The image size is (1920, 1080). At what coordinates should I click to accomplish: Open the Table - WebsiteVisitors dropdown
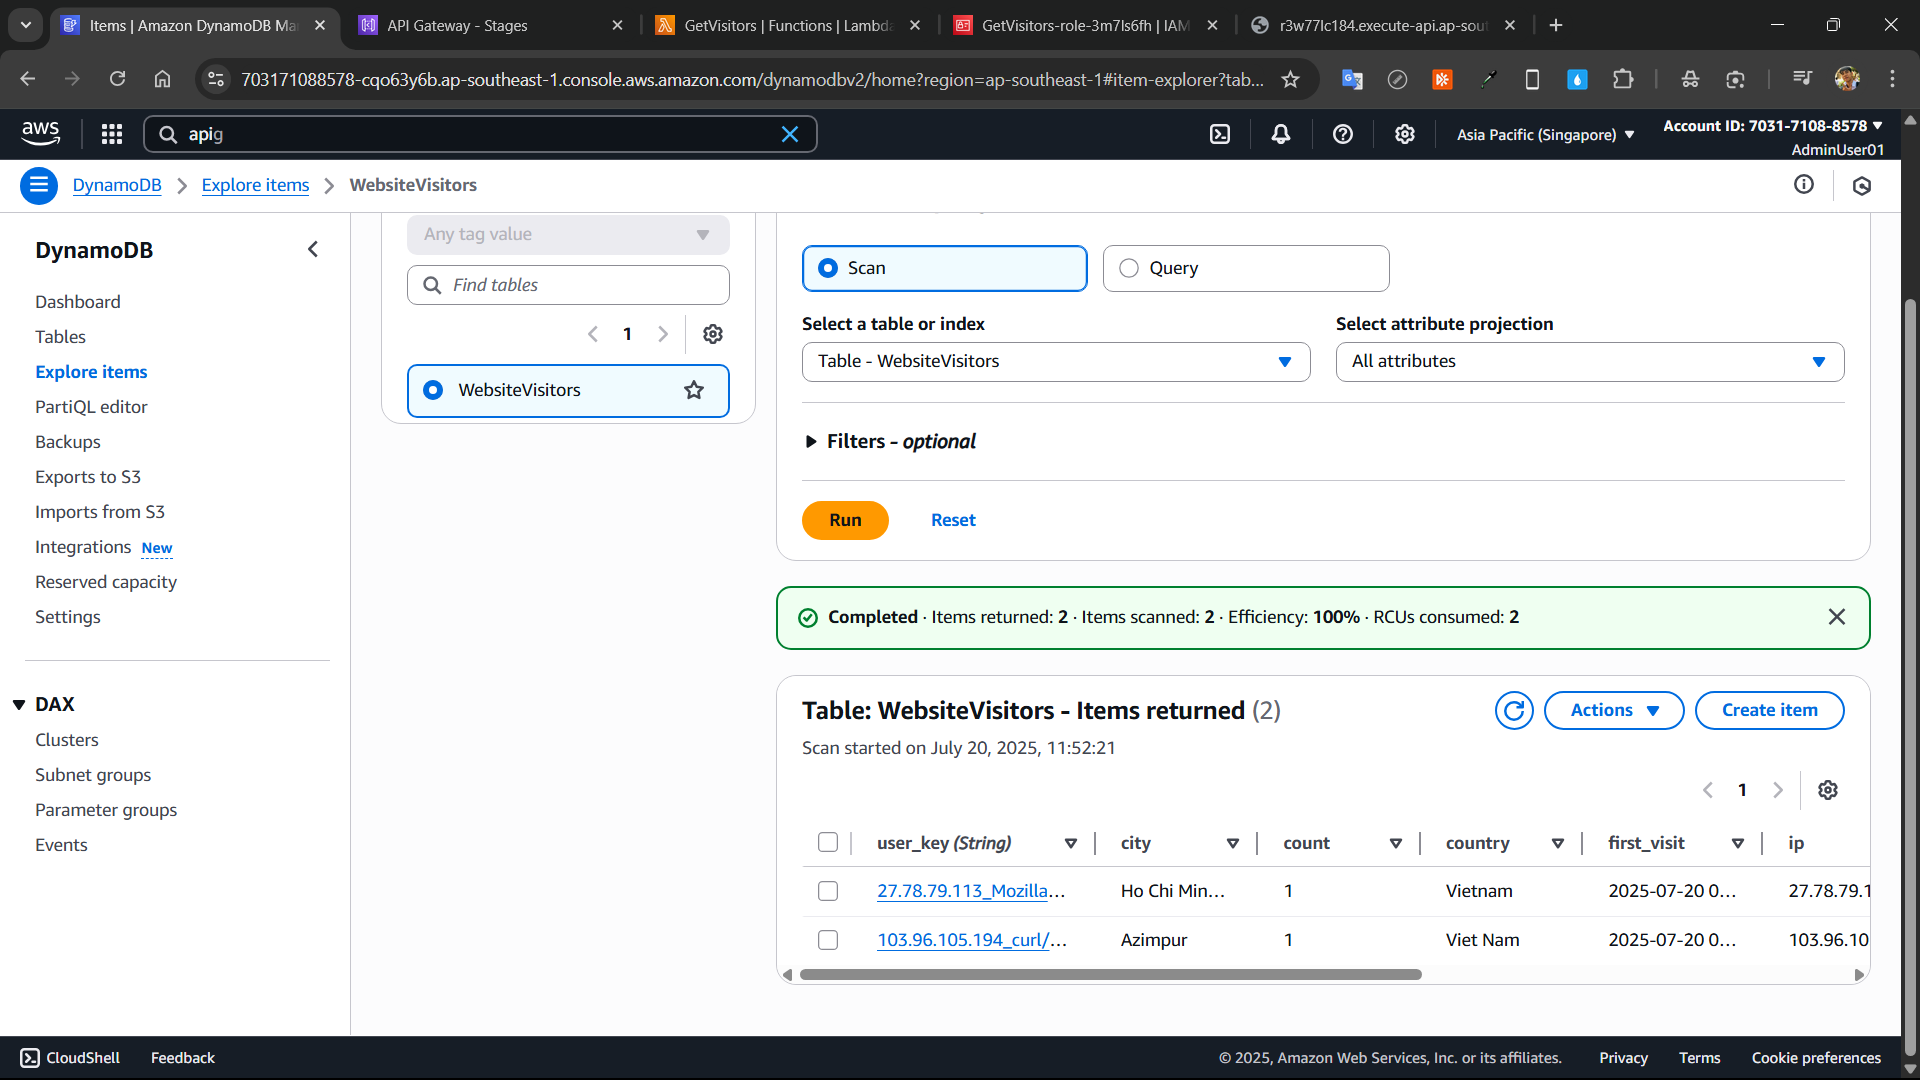pos(1056,361)
